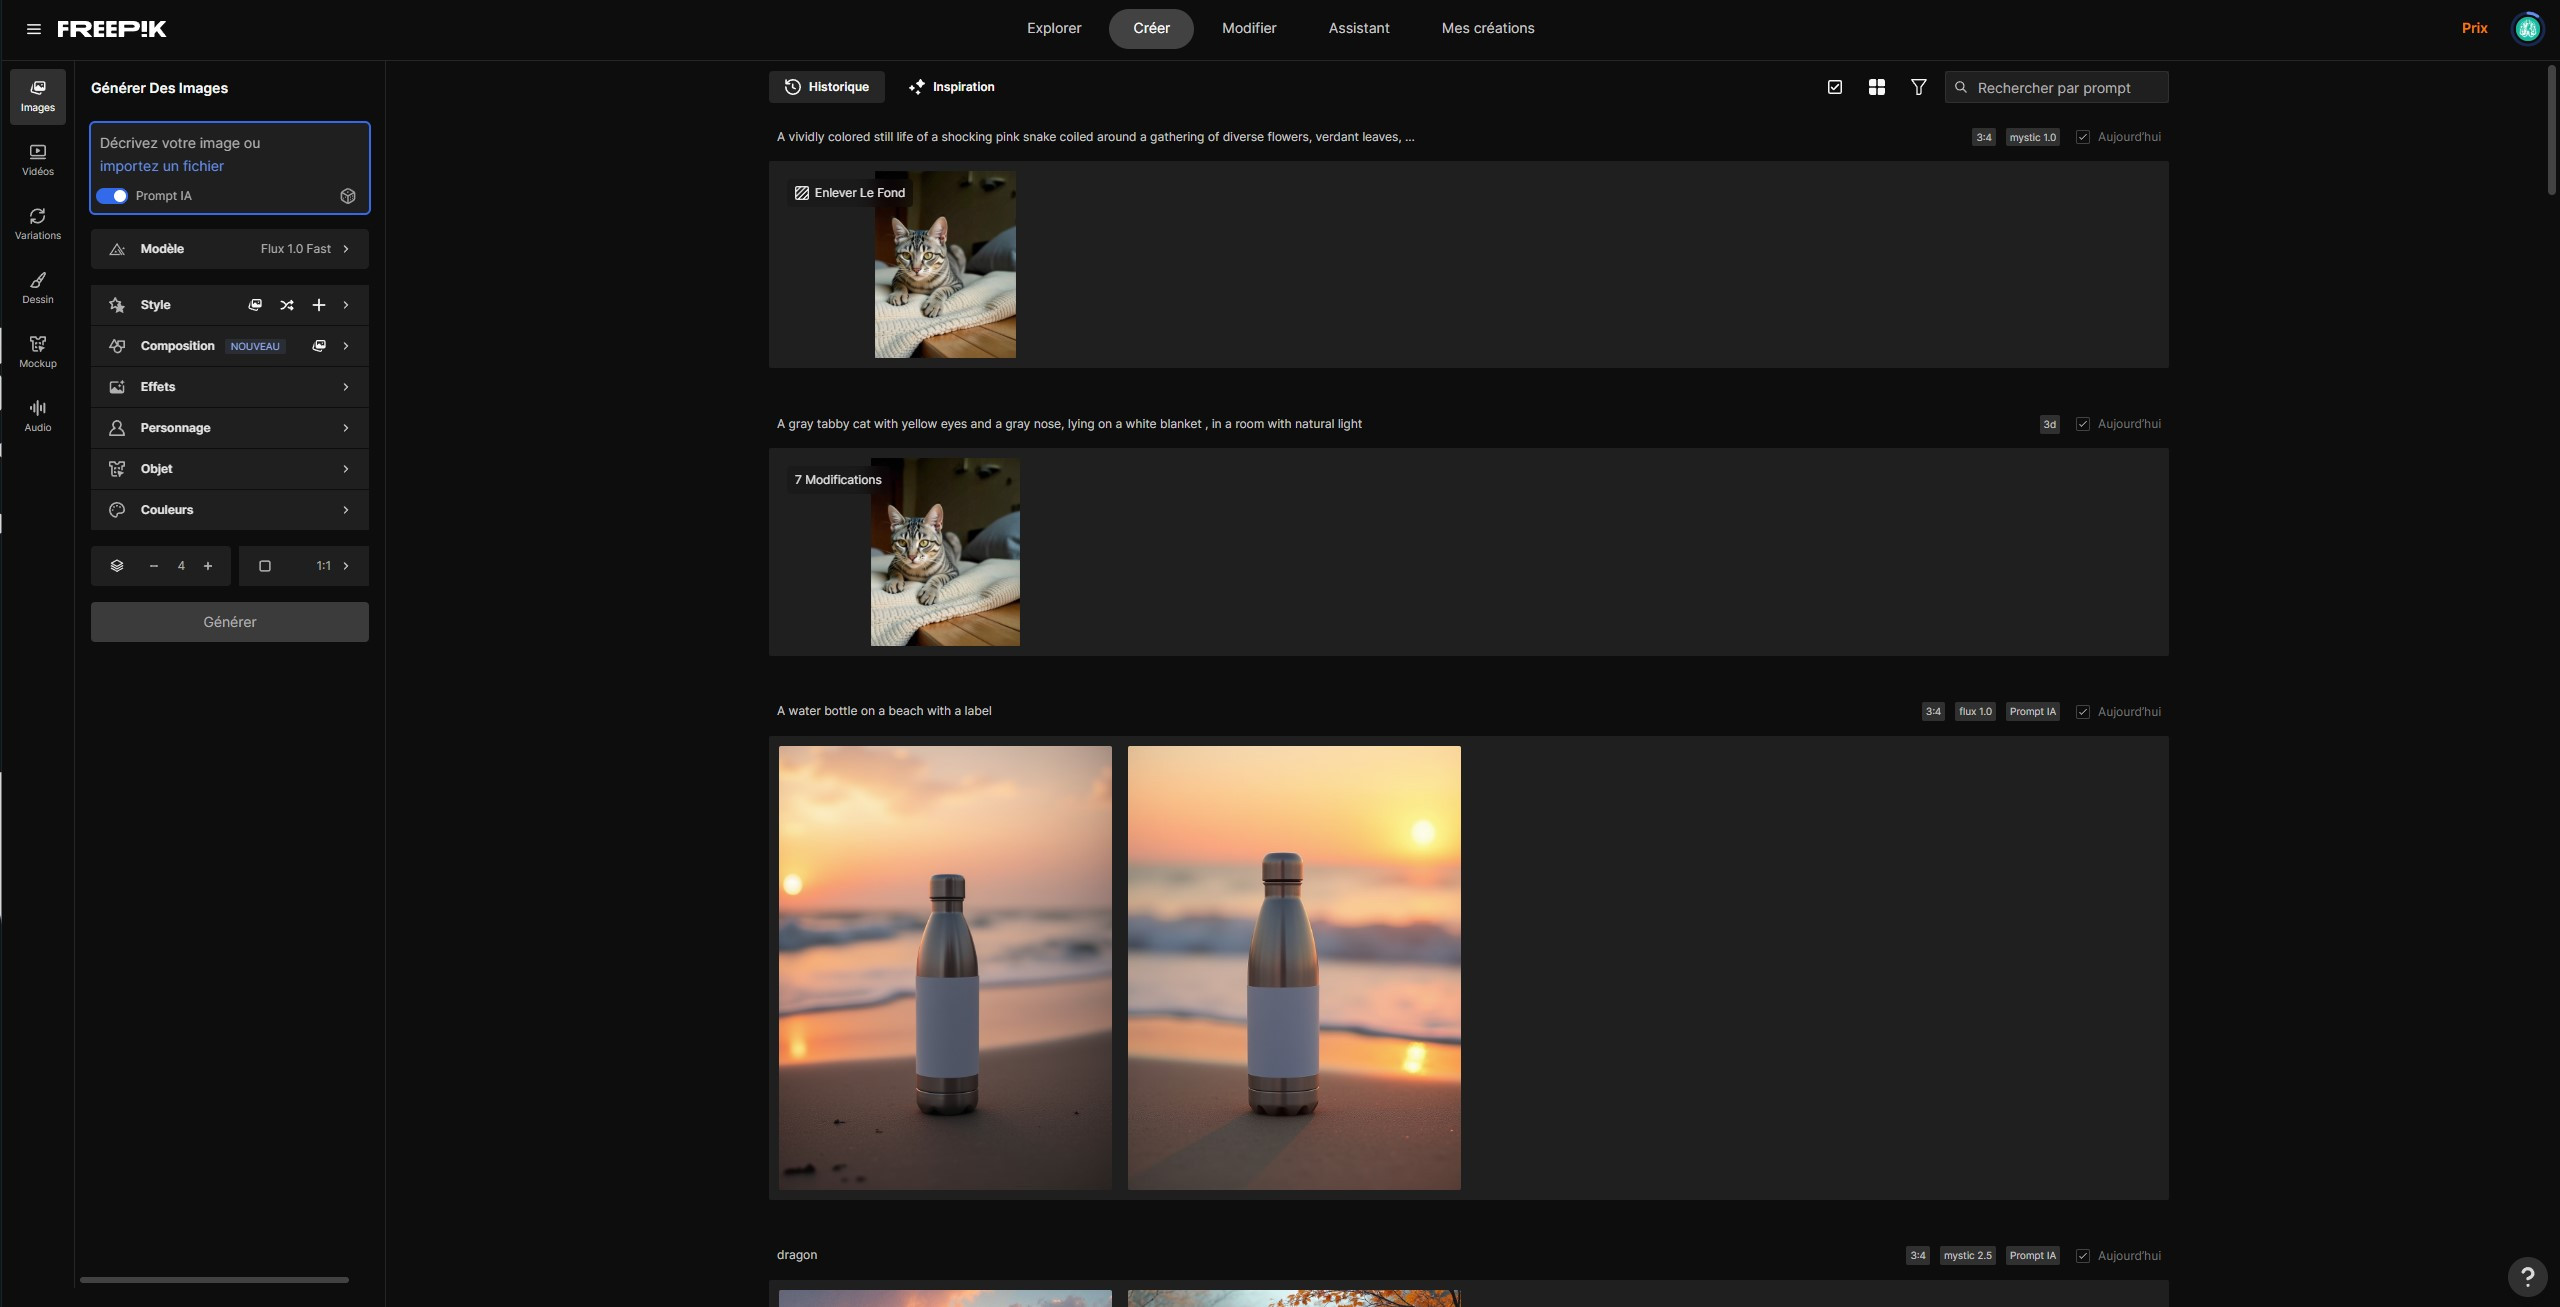The image size is (2560, 1307).
Task: Open the Vidéos sidebar tool
Action: [x=38, y=160]
